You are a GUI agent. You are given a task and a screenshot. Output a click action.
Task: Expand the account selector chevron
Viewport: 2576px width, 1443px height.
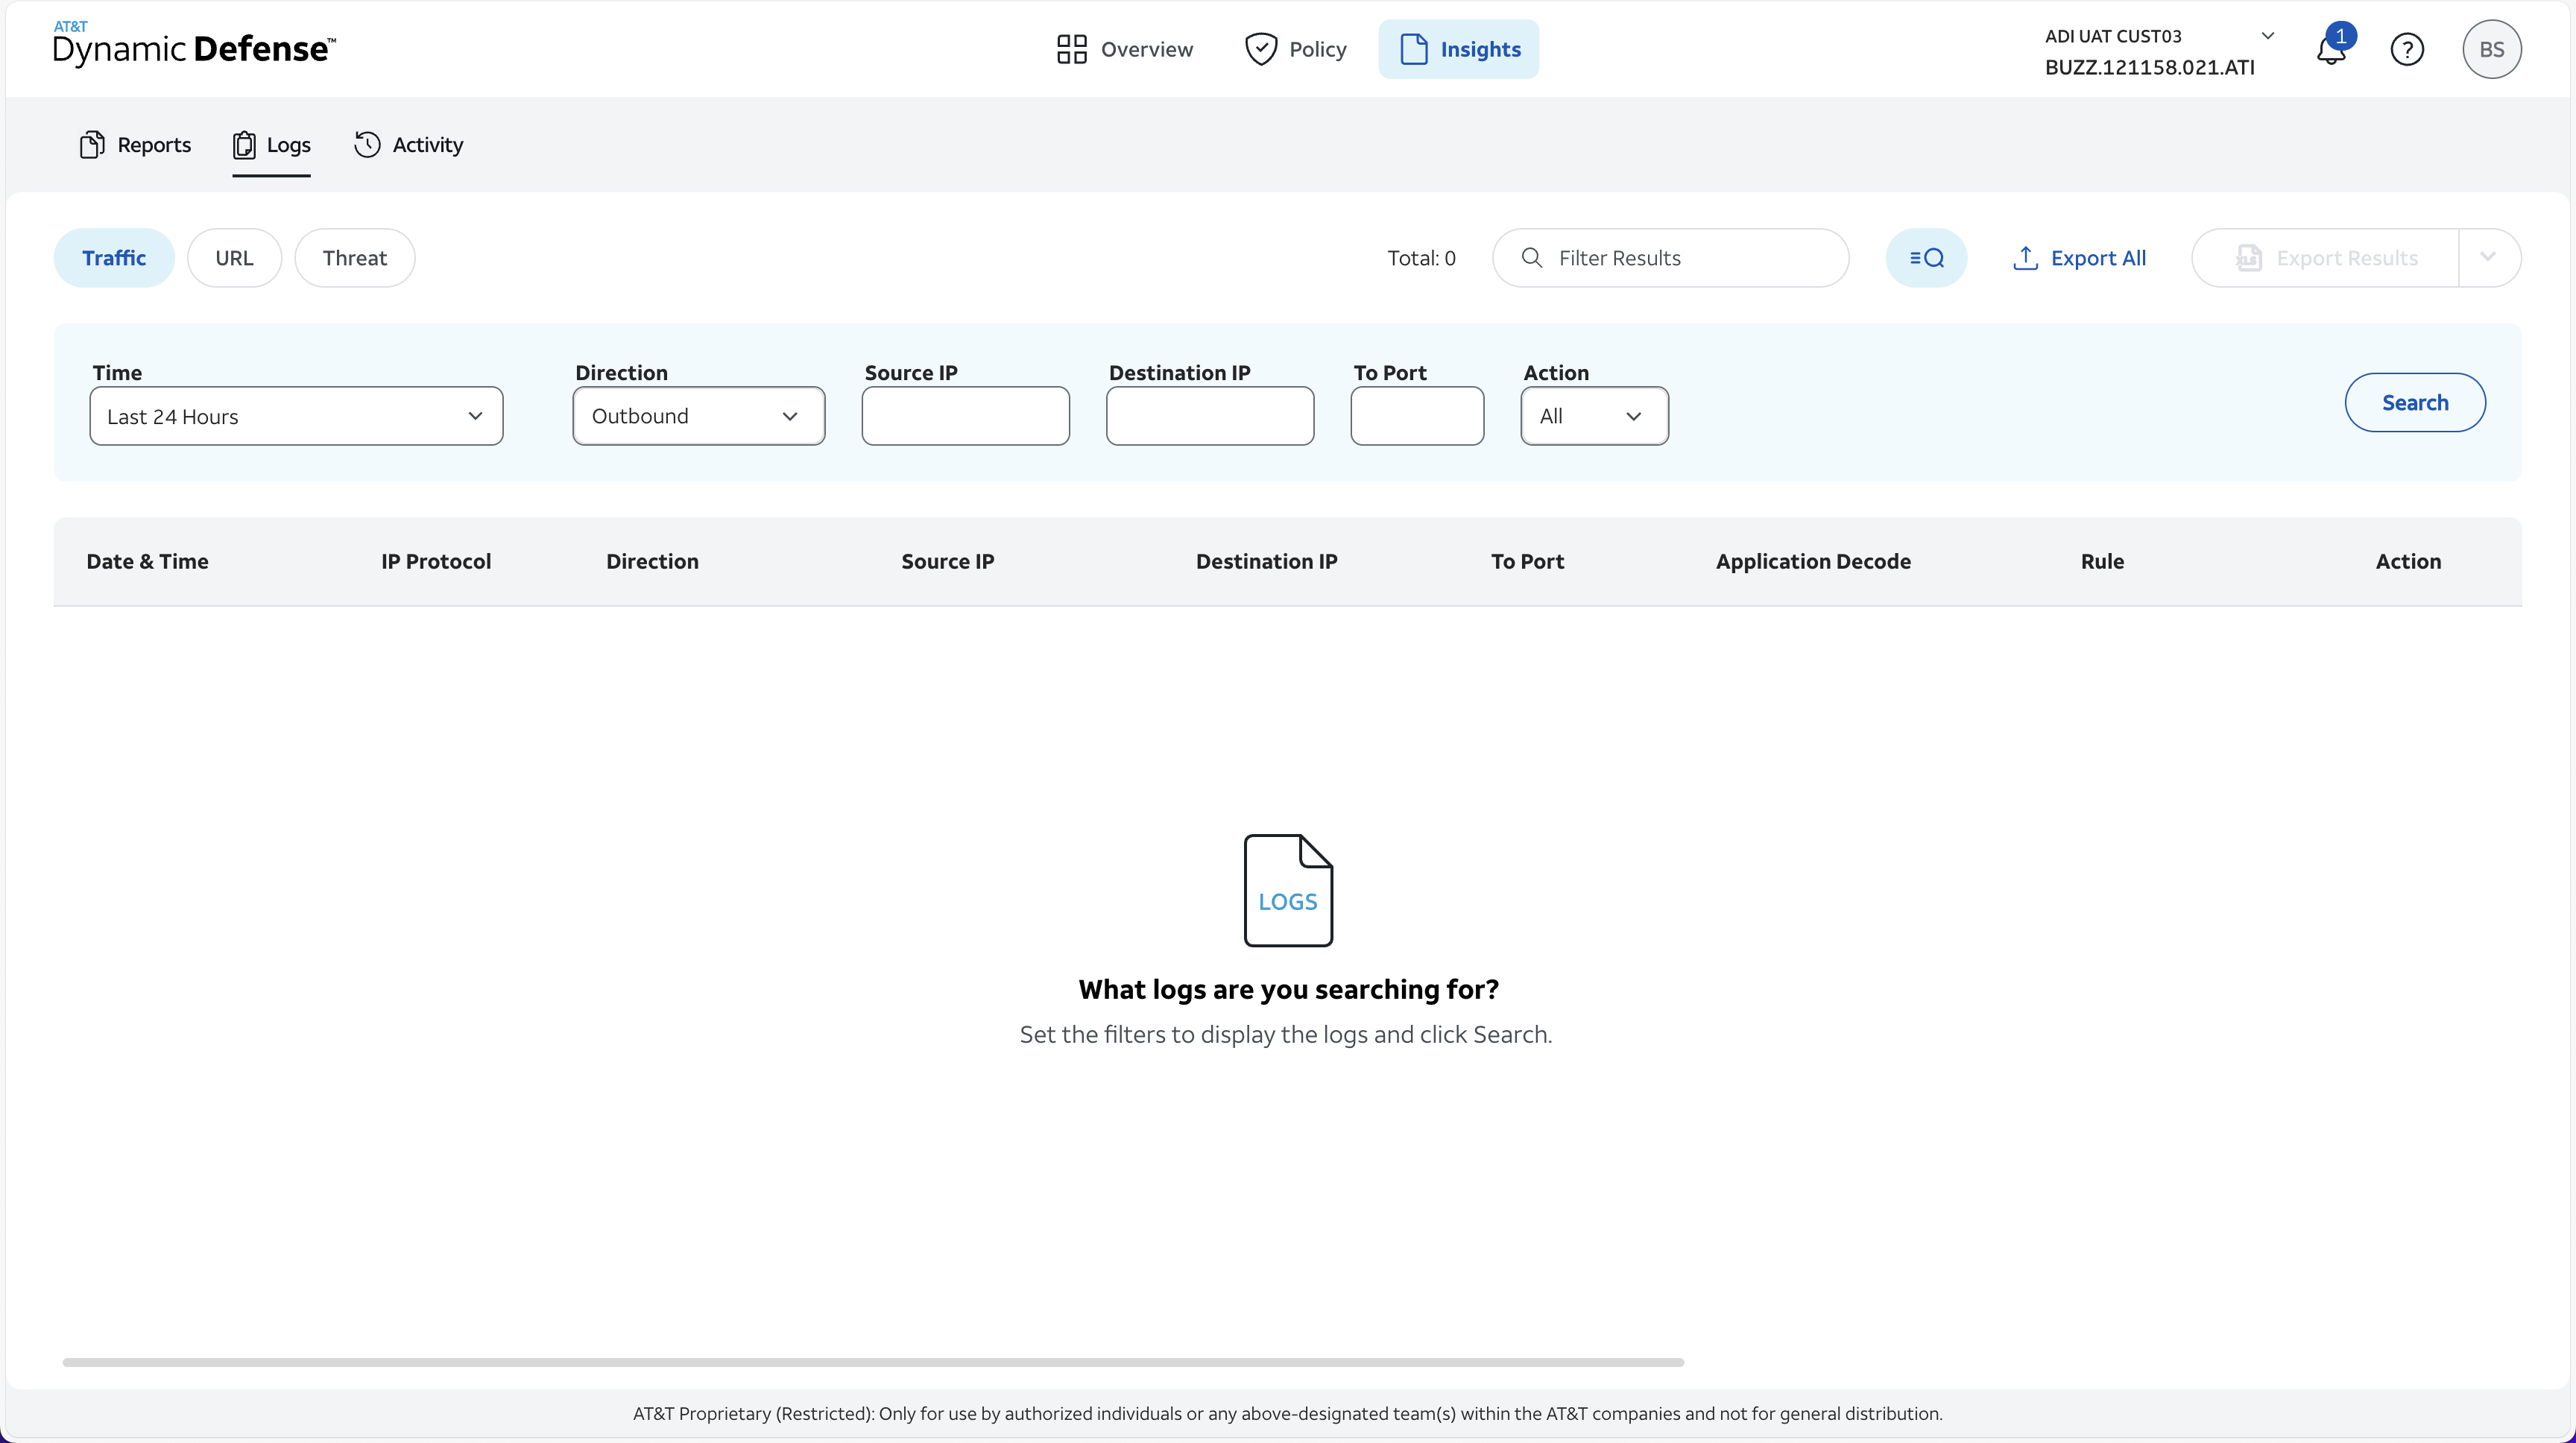tap(2268, 36)
